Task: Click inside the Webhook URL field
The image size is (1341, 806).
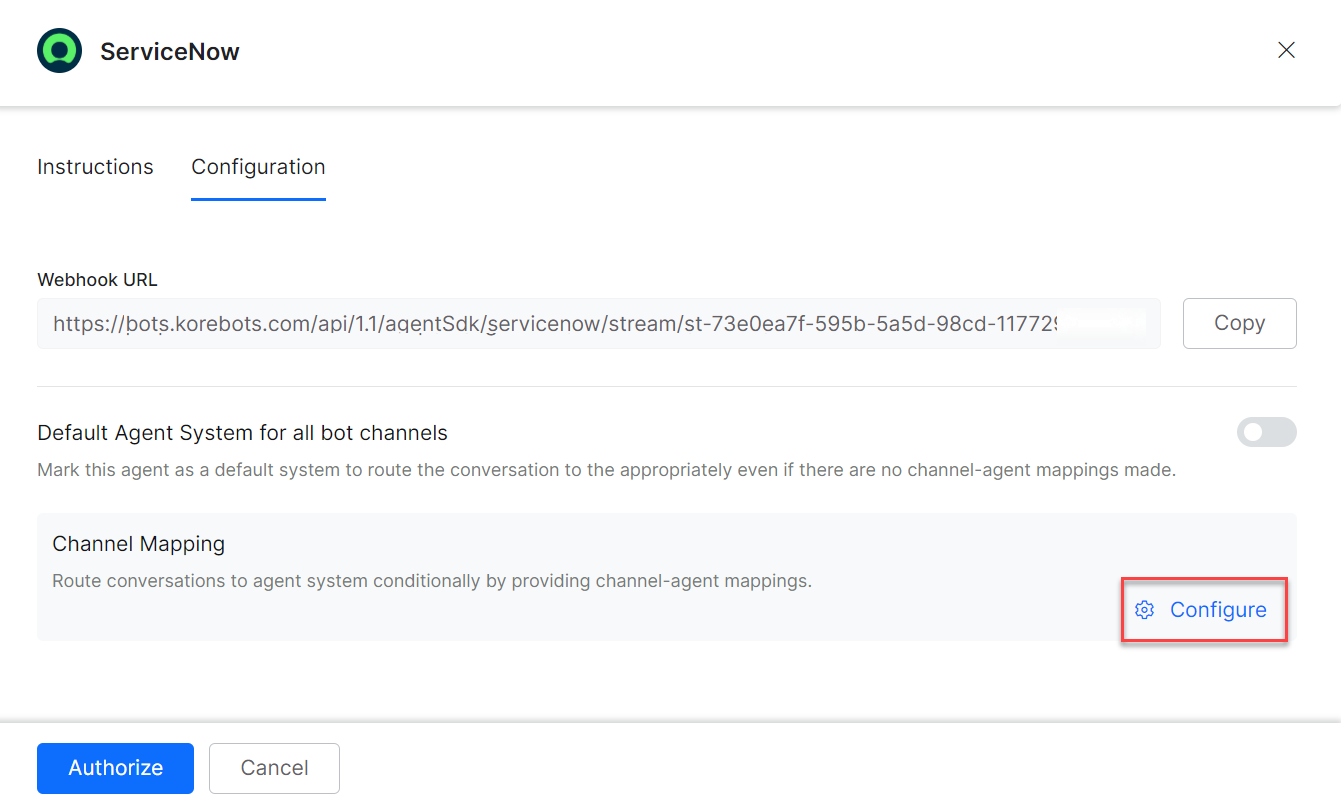Action: (598, 323)
